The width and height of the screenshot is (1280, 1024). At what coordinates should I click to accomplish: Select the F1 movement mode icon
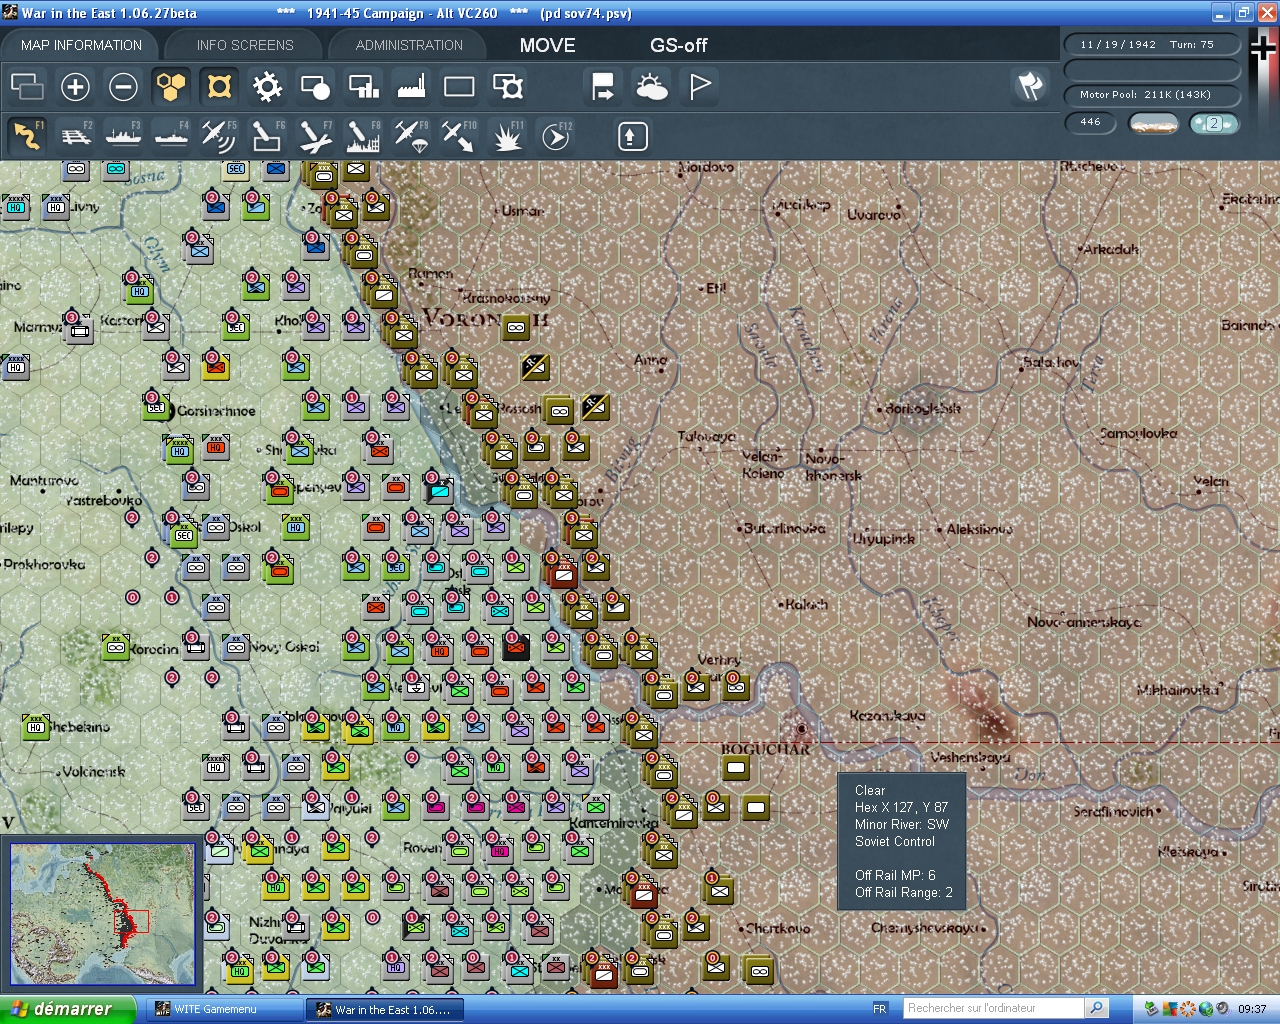(x=27, y=135)
